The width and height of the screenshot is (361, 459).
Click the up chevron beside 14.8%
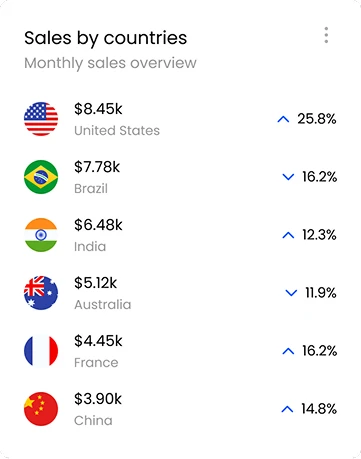pyautogui.click(x=287, y=409)
